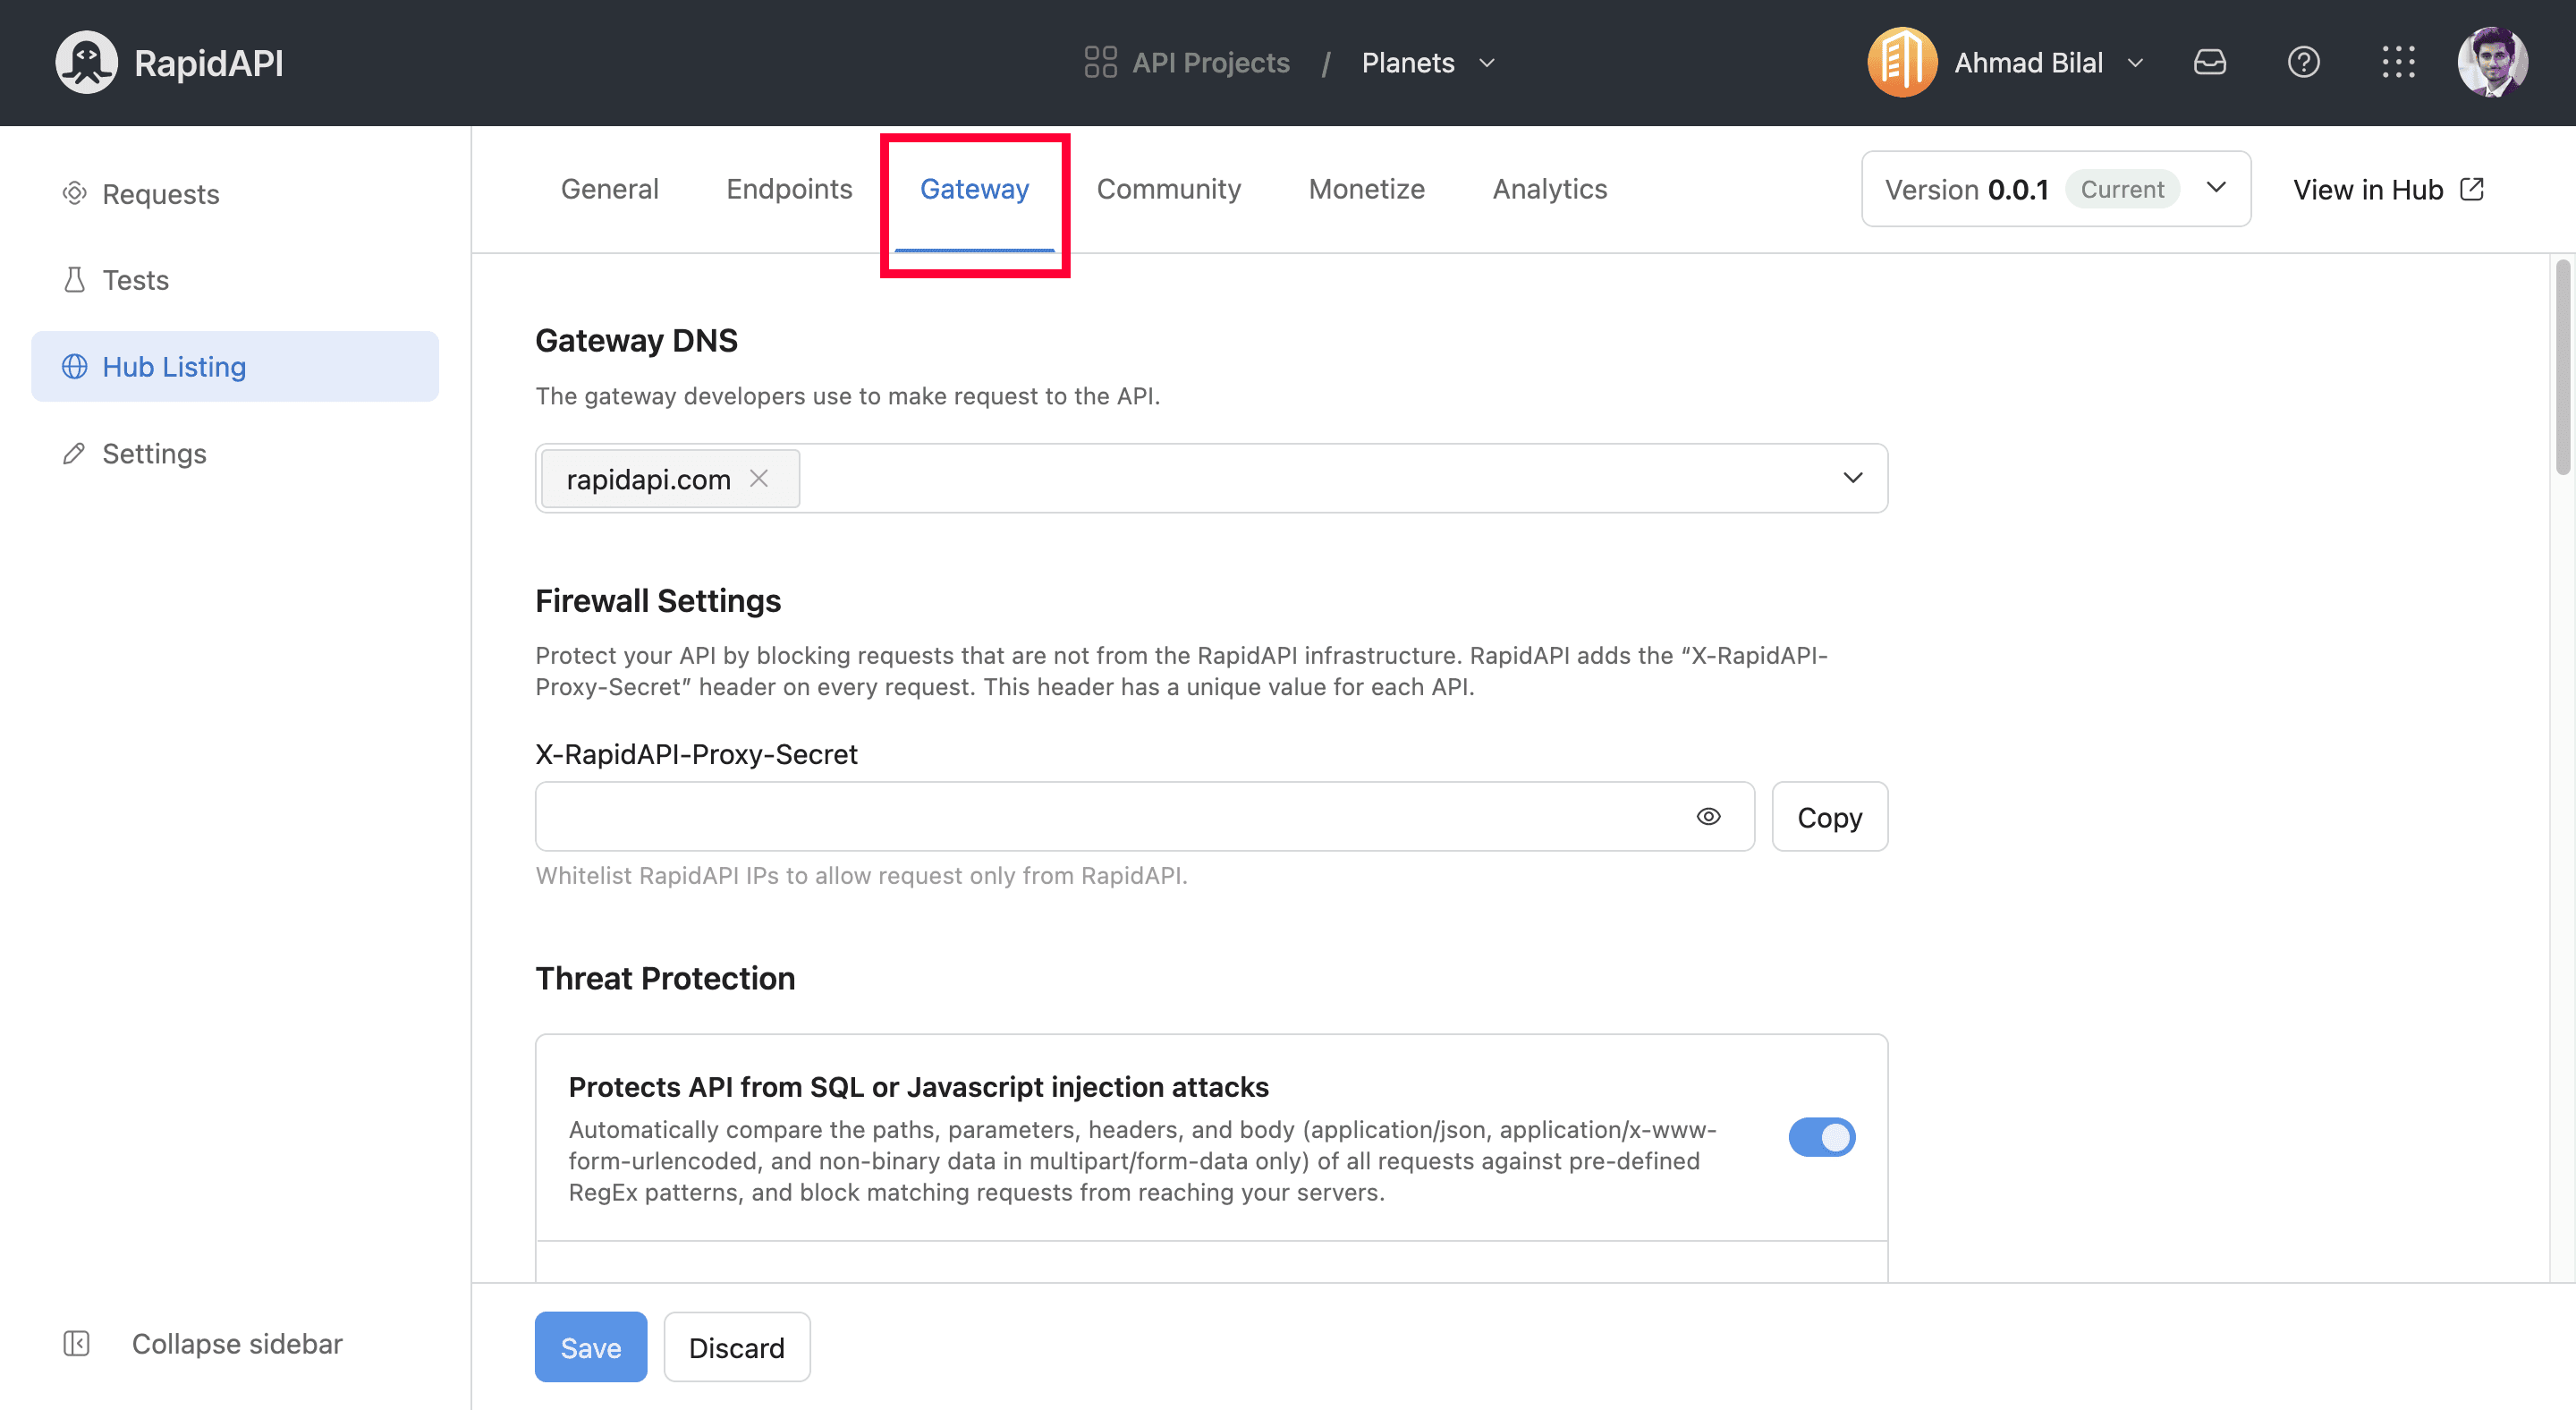Open Requests in the sidebar
Viewport: 2576px width, 1410px height.
[235, 193]
